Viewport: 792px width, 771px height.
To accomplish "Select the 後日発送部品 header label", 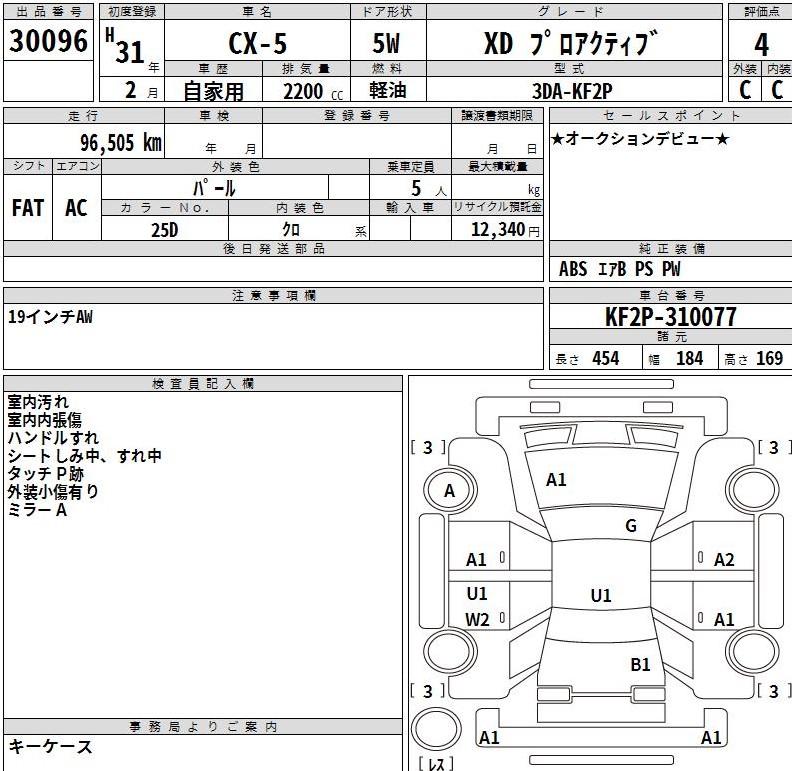I will [274, 249].
